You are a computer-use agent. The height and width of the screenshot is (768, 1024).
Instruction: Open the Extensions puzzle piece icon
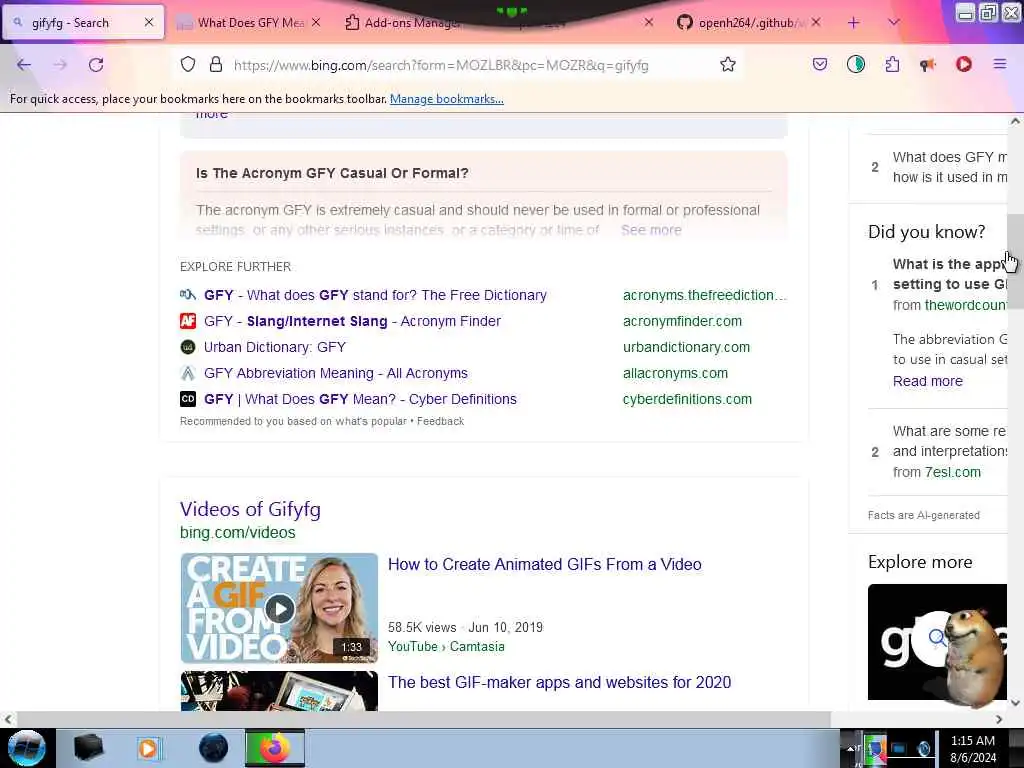coord(892,64)
